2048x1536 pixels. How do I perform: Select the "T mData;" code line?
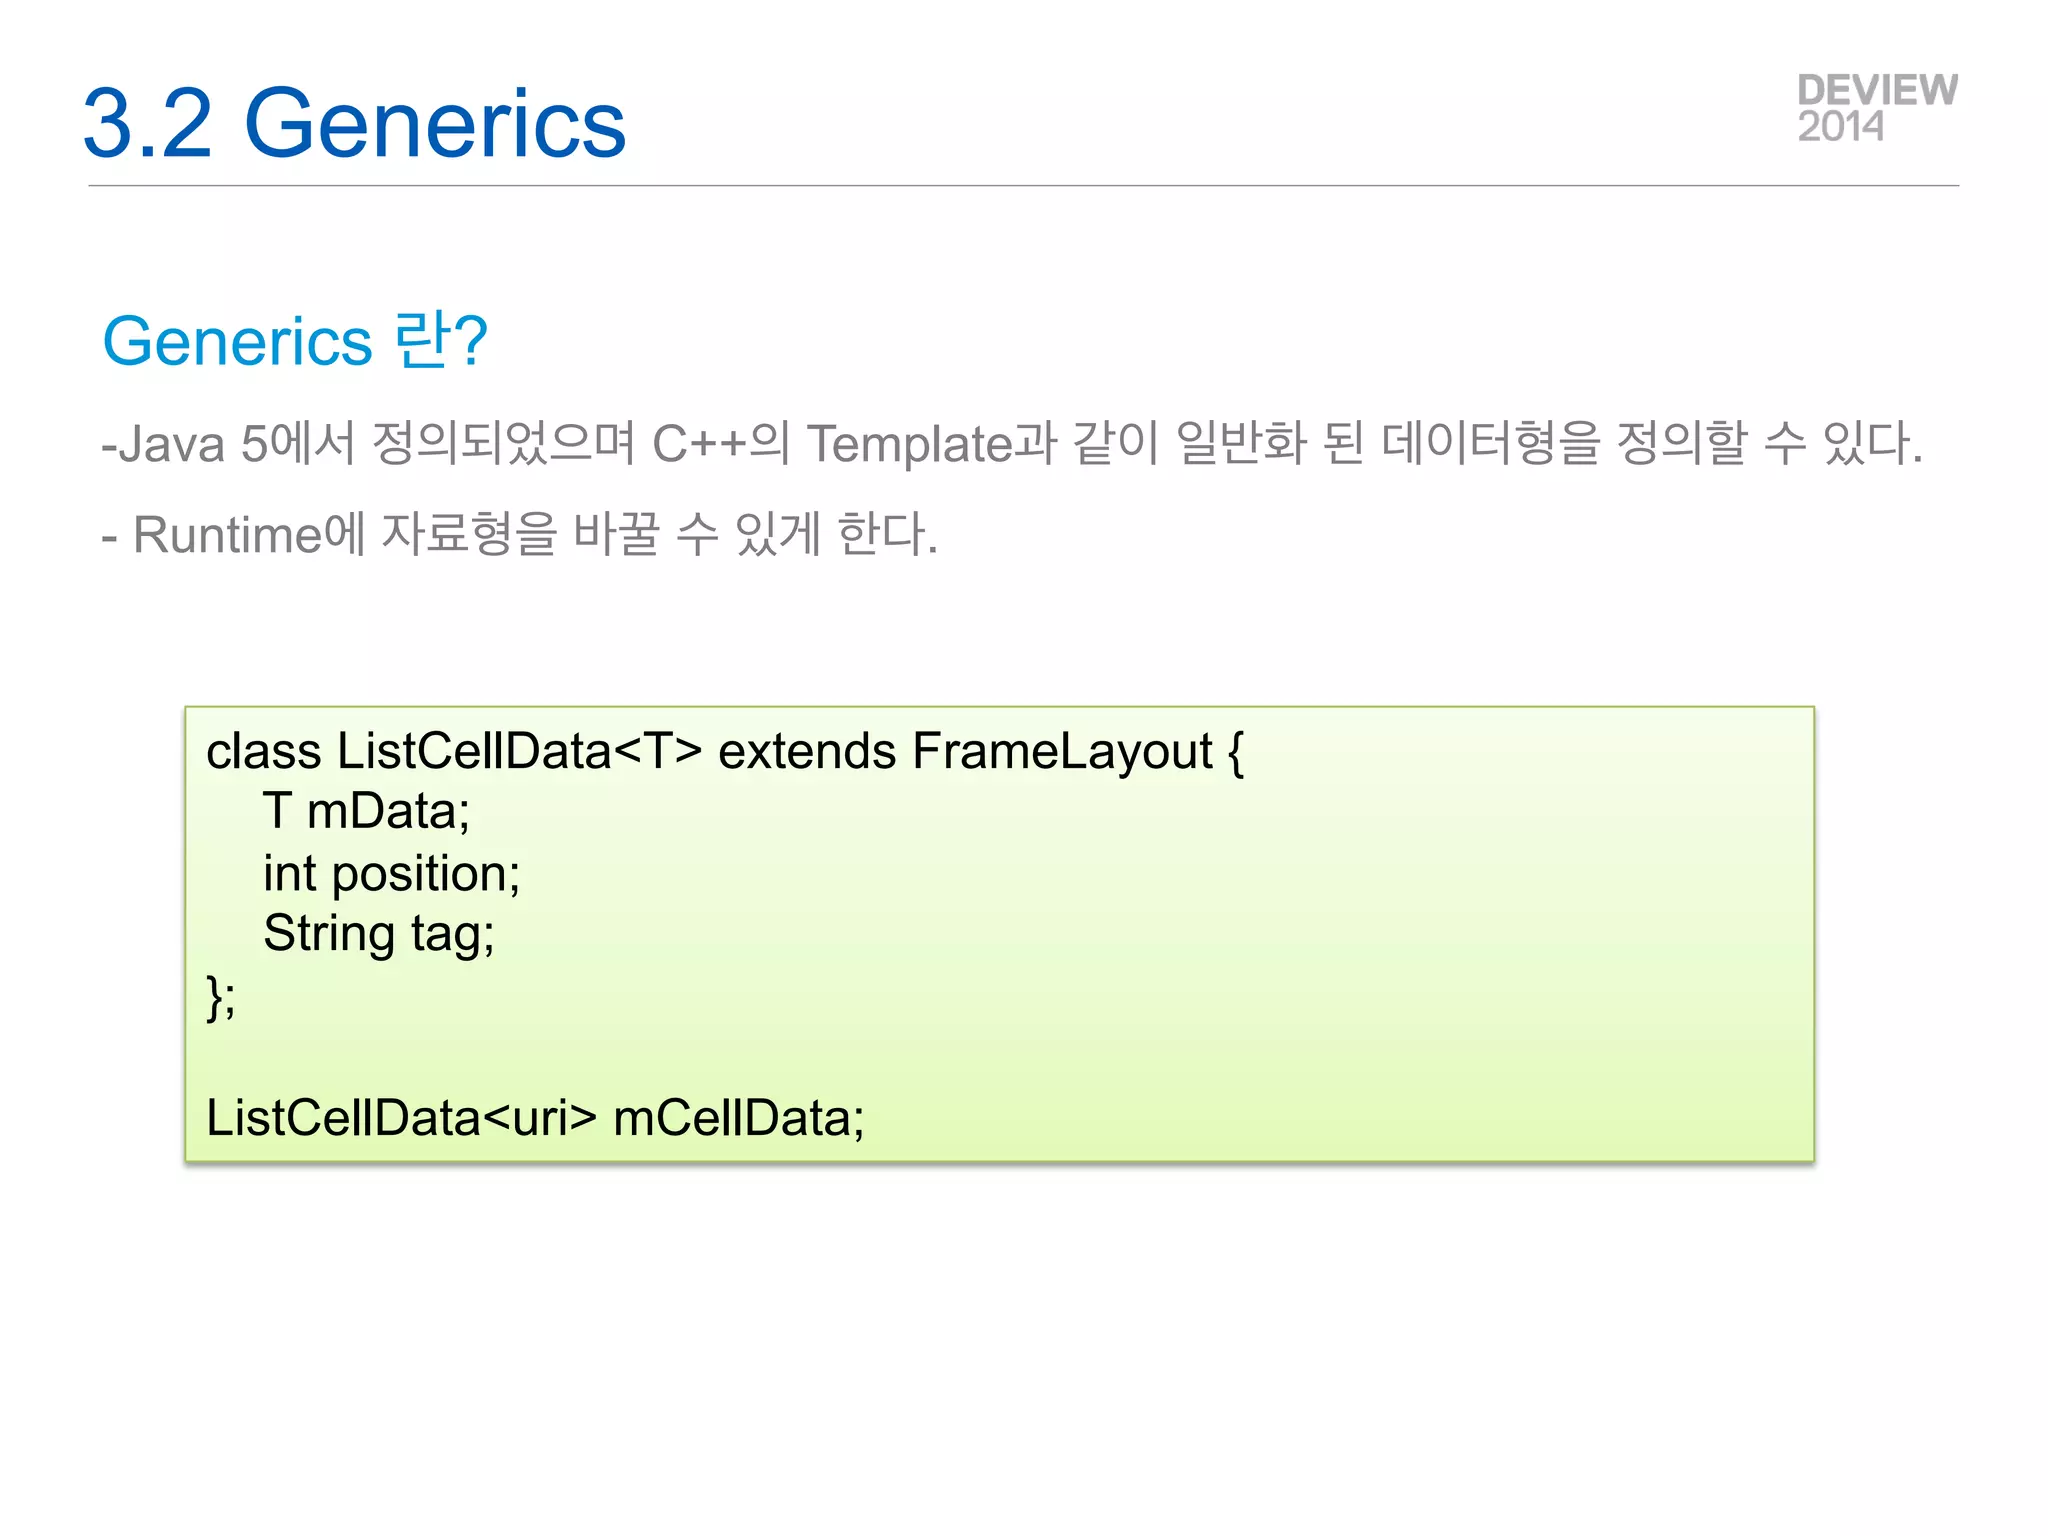[366, 811]
